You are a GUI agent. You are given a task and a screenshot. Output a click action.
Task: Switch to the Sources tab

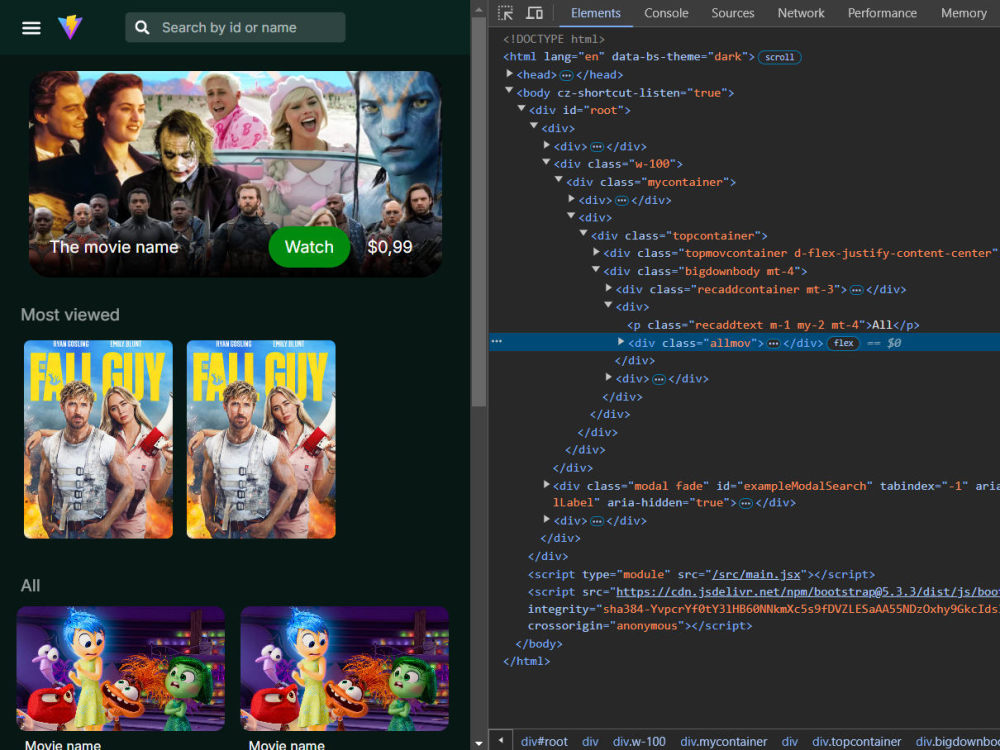[x=733, y=13]
